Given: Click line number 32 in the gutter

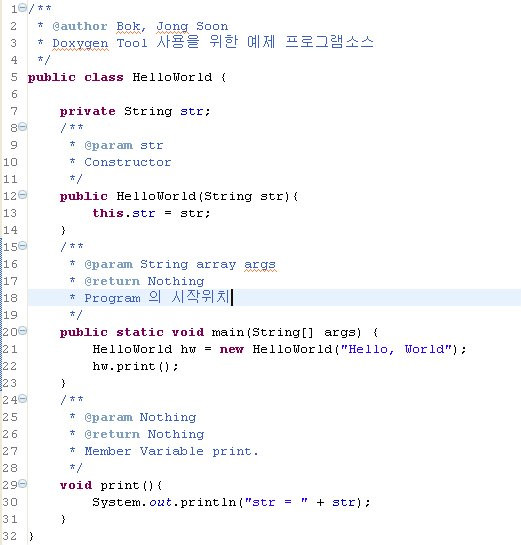Looking at the screenshot, I should tap(9, 536).
